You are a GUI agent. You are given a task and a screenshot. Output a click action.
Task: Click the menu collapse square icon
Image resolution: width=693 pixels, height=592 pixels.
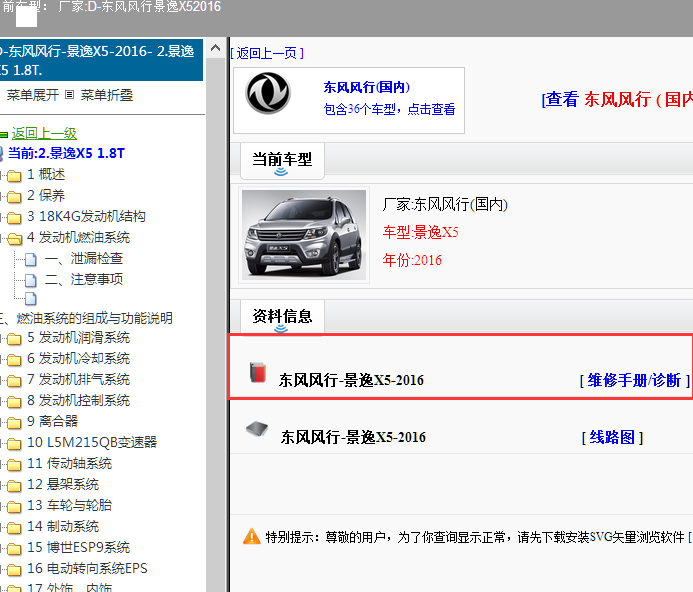69,95
